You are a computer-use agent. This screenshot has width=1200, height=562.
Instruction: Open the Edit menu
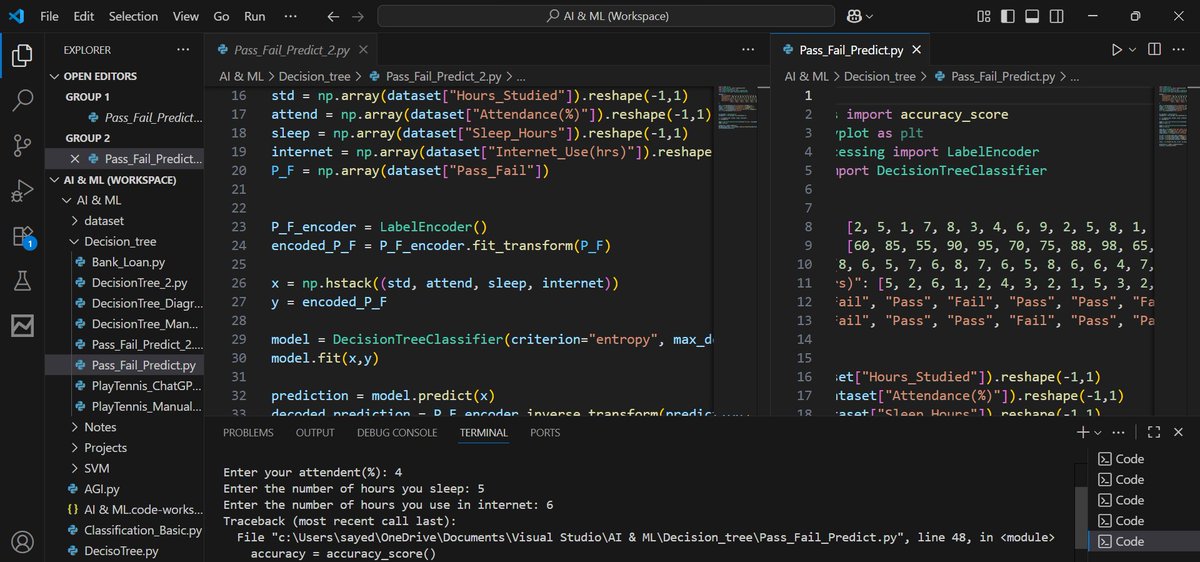(x=84, y=16)
